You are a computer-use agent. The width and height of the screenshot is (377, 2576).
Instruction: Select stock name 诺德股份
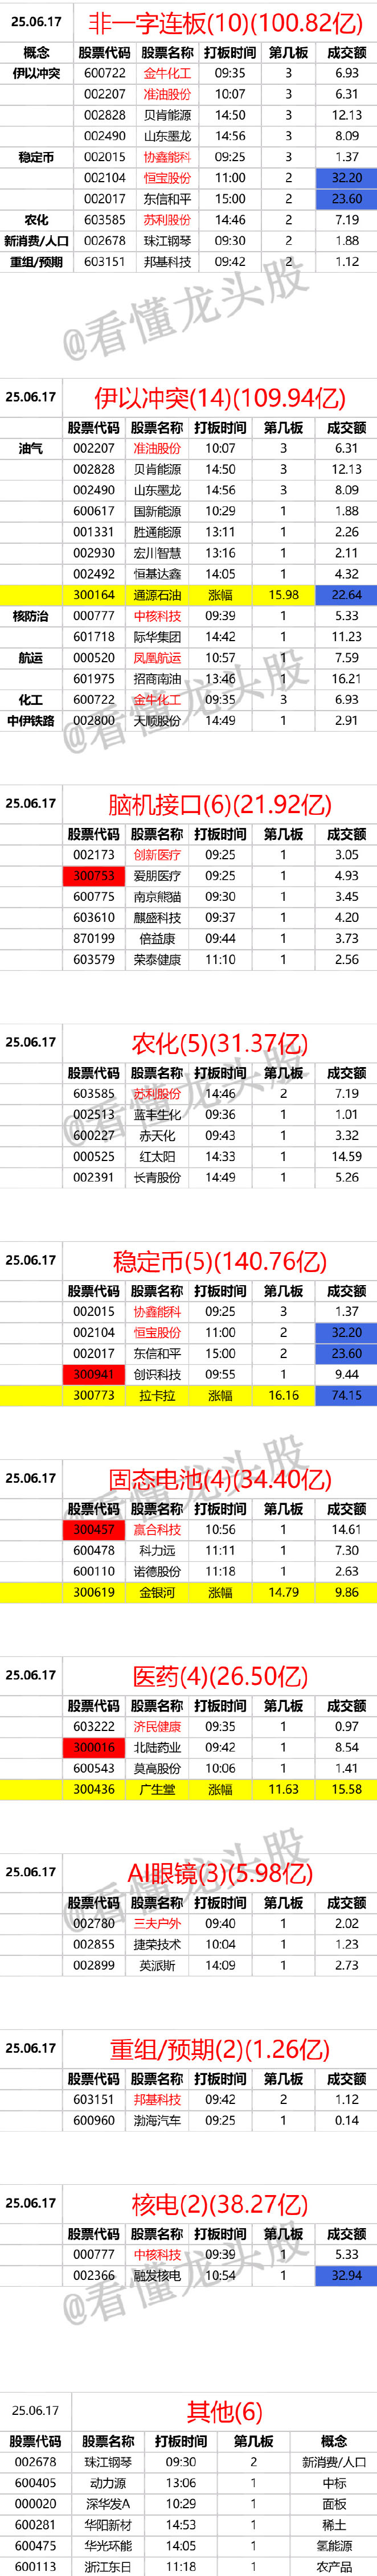click(x=157, y=1572)
